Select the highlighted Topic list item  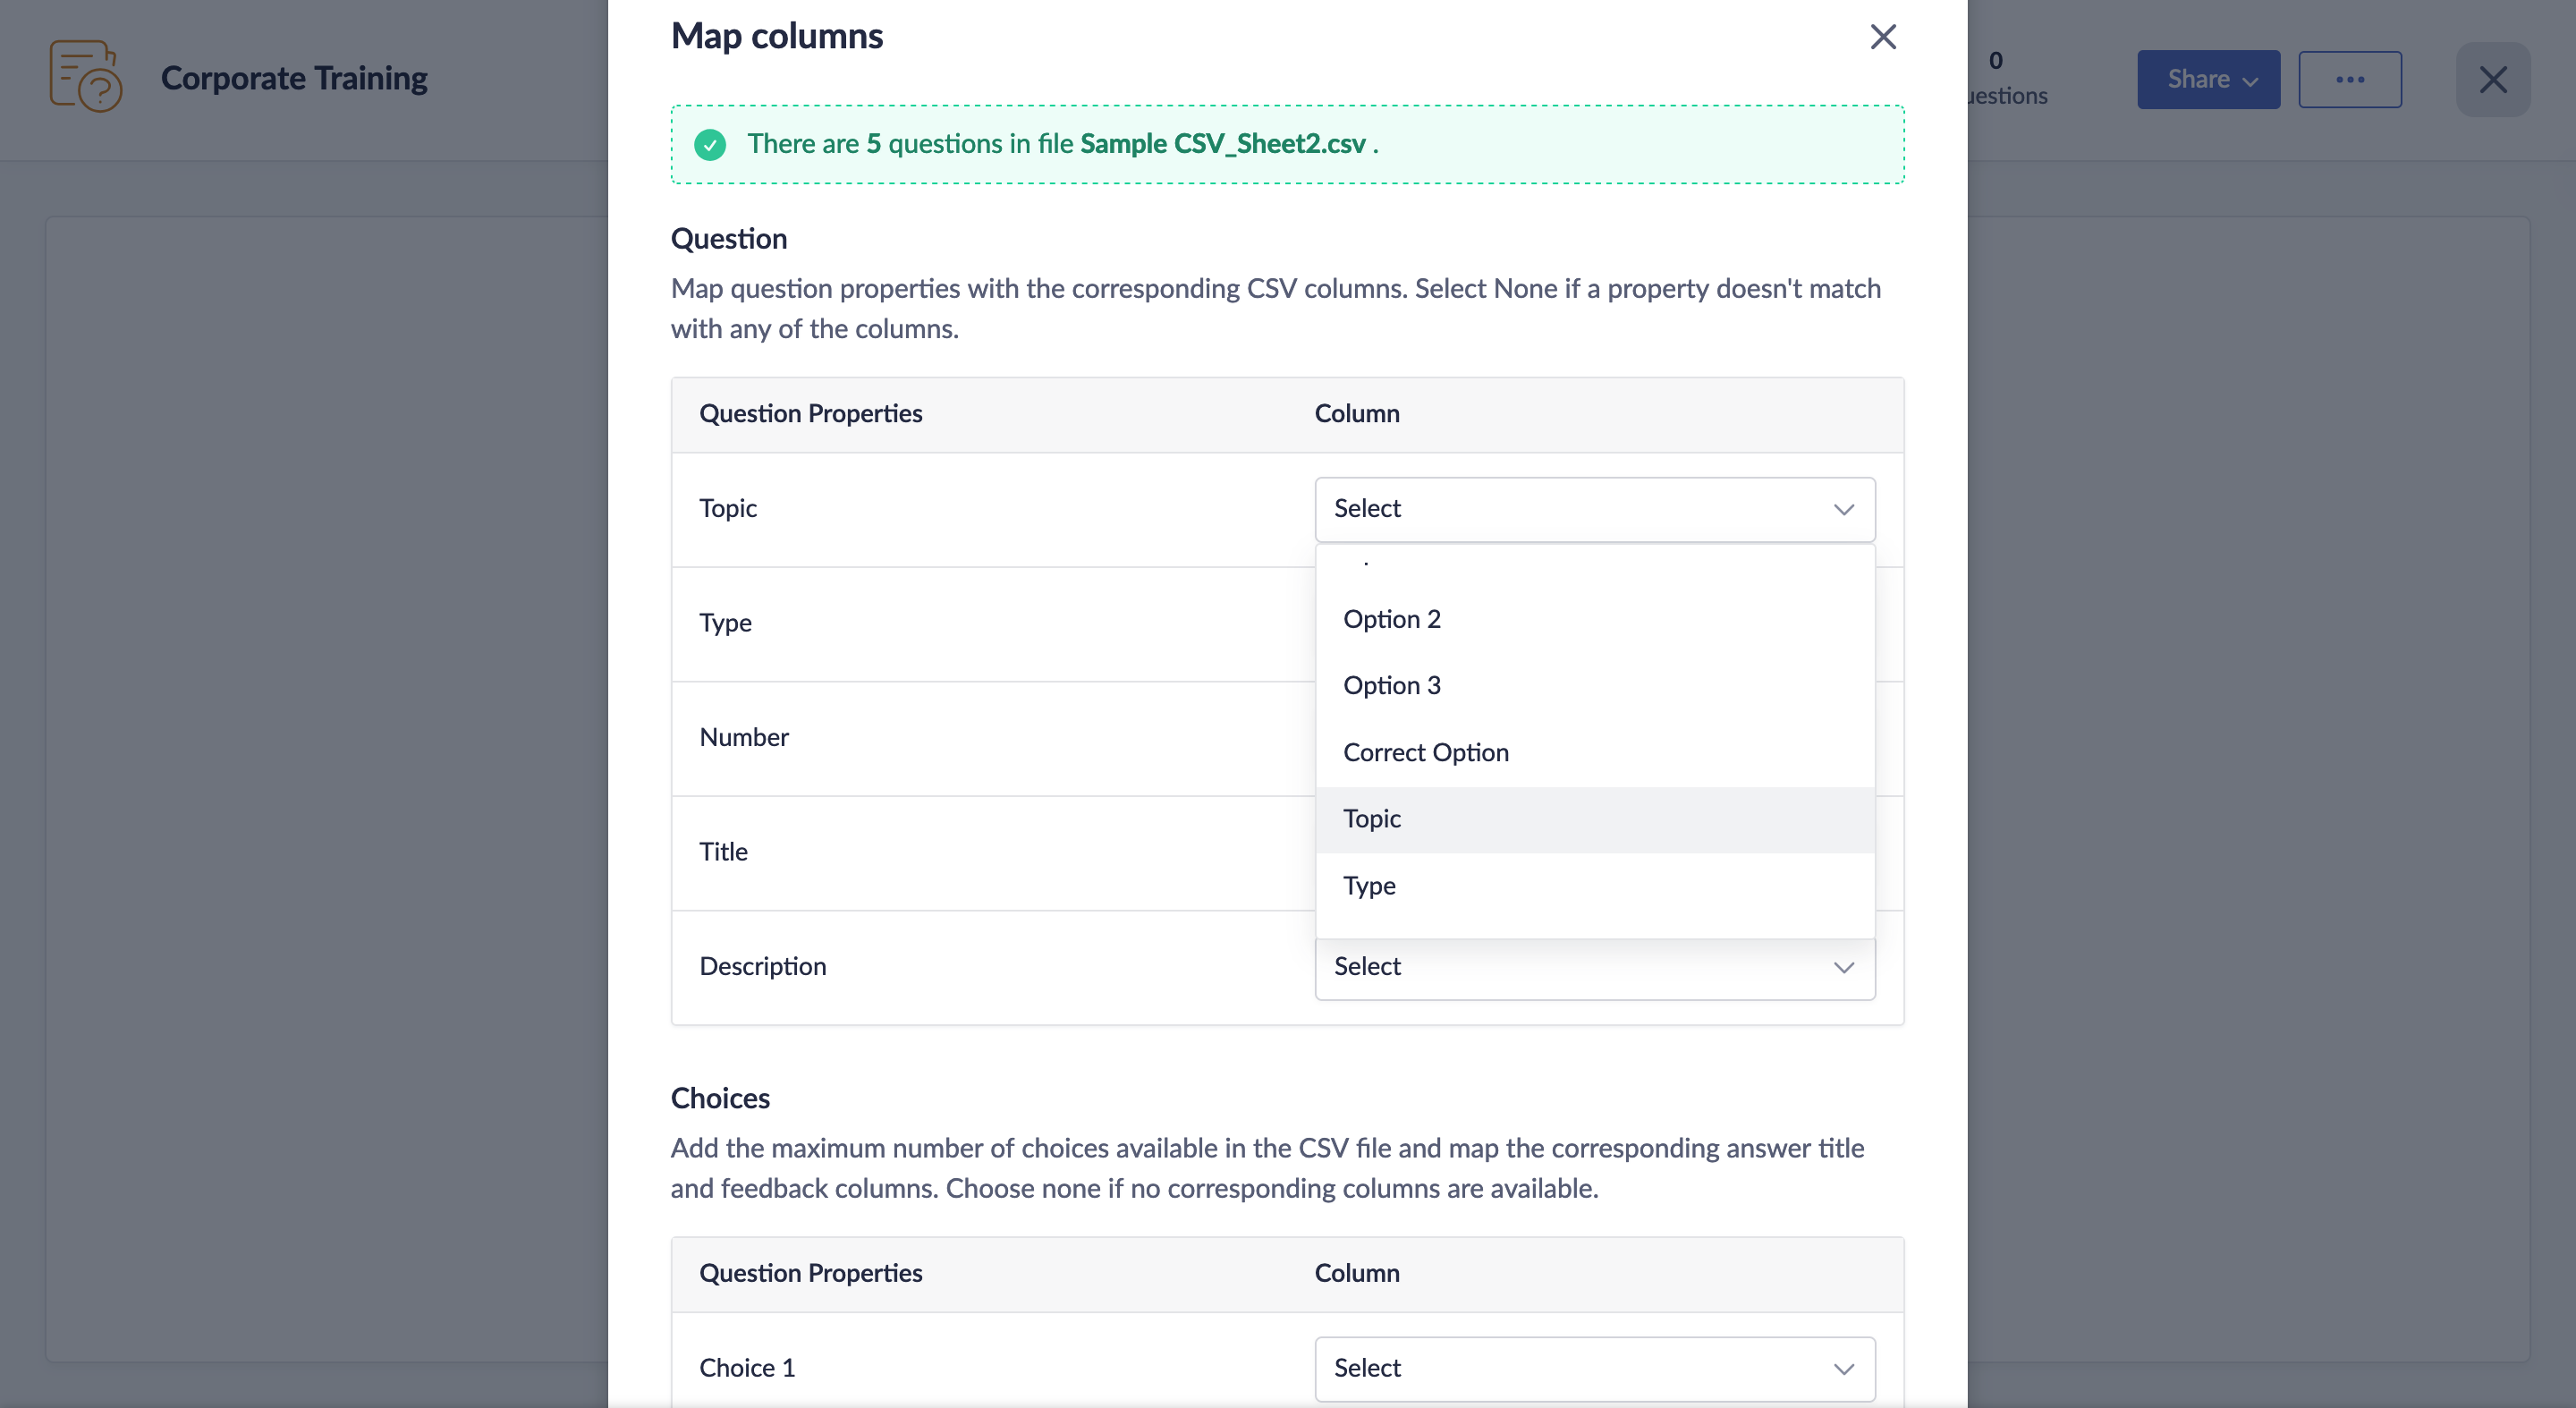[x=1372, y=819]
